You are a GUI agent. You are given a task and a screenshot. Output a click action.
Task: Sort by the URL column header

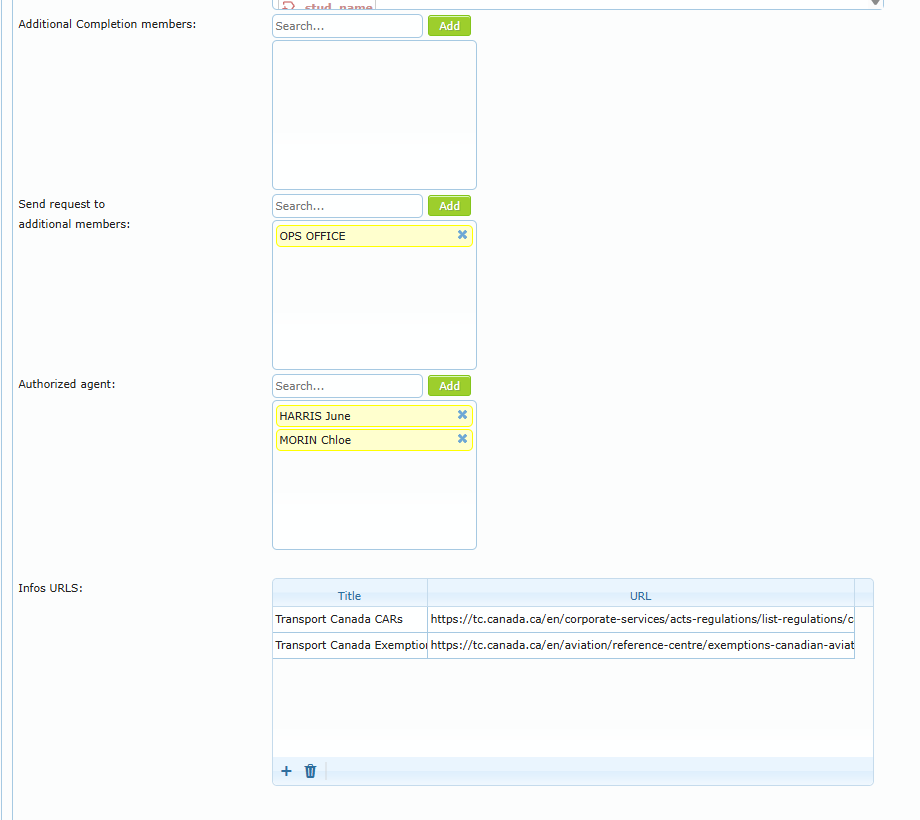(x=641, y=595)
